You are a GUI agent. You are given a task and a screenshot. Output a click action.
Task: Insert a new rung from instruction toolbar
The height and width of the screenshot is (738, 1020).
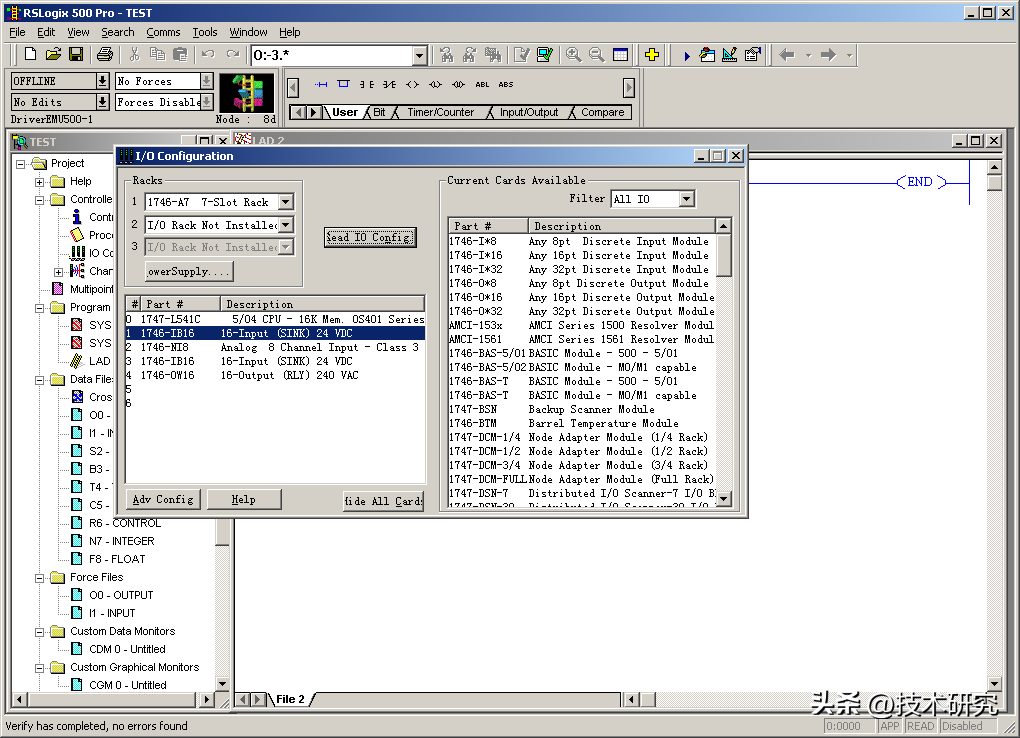pos(321,85)
